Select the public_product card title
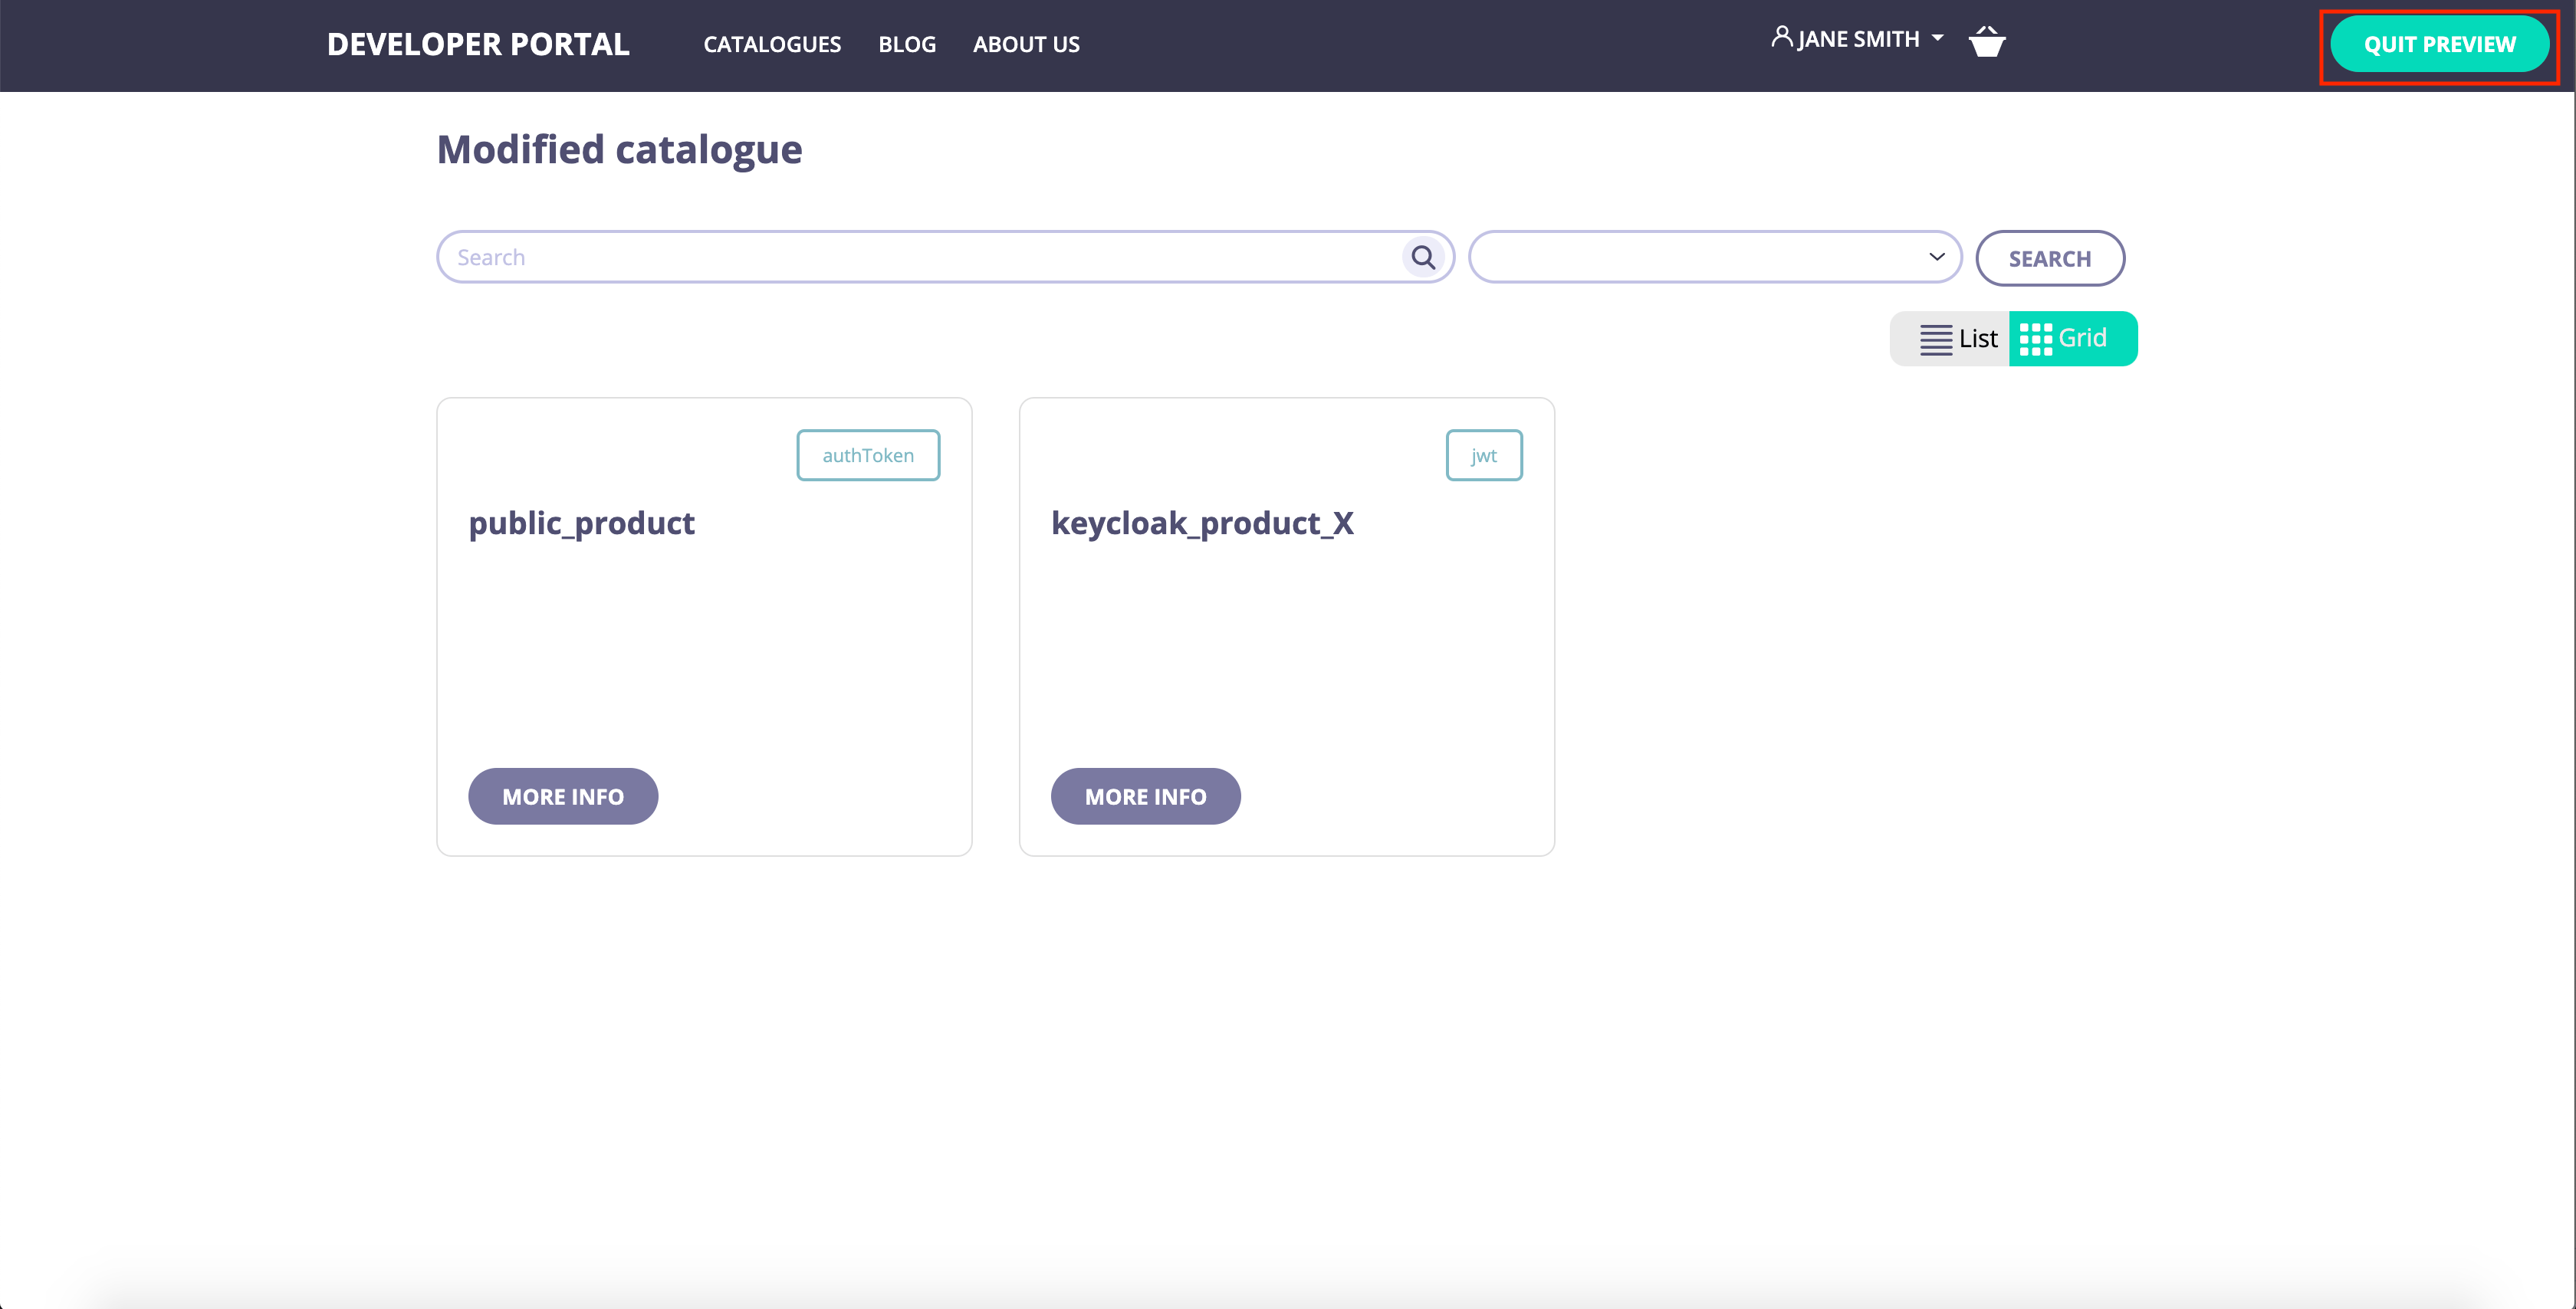Screen dimensions: 2576x1309 pyautogui.click(x=581, y=523)
